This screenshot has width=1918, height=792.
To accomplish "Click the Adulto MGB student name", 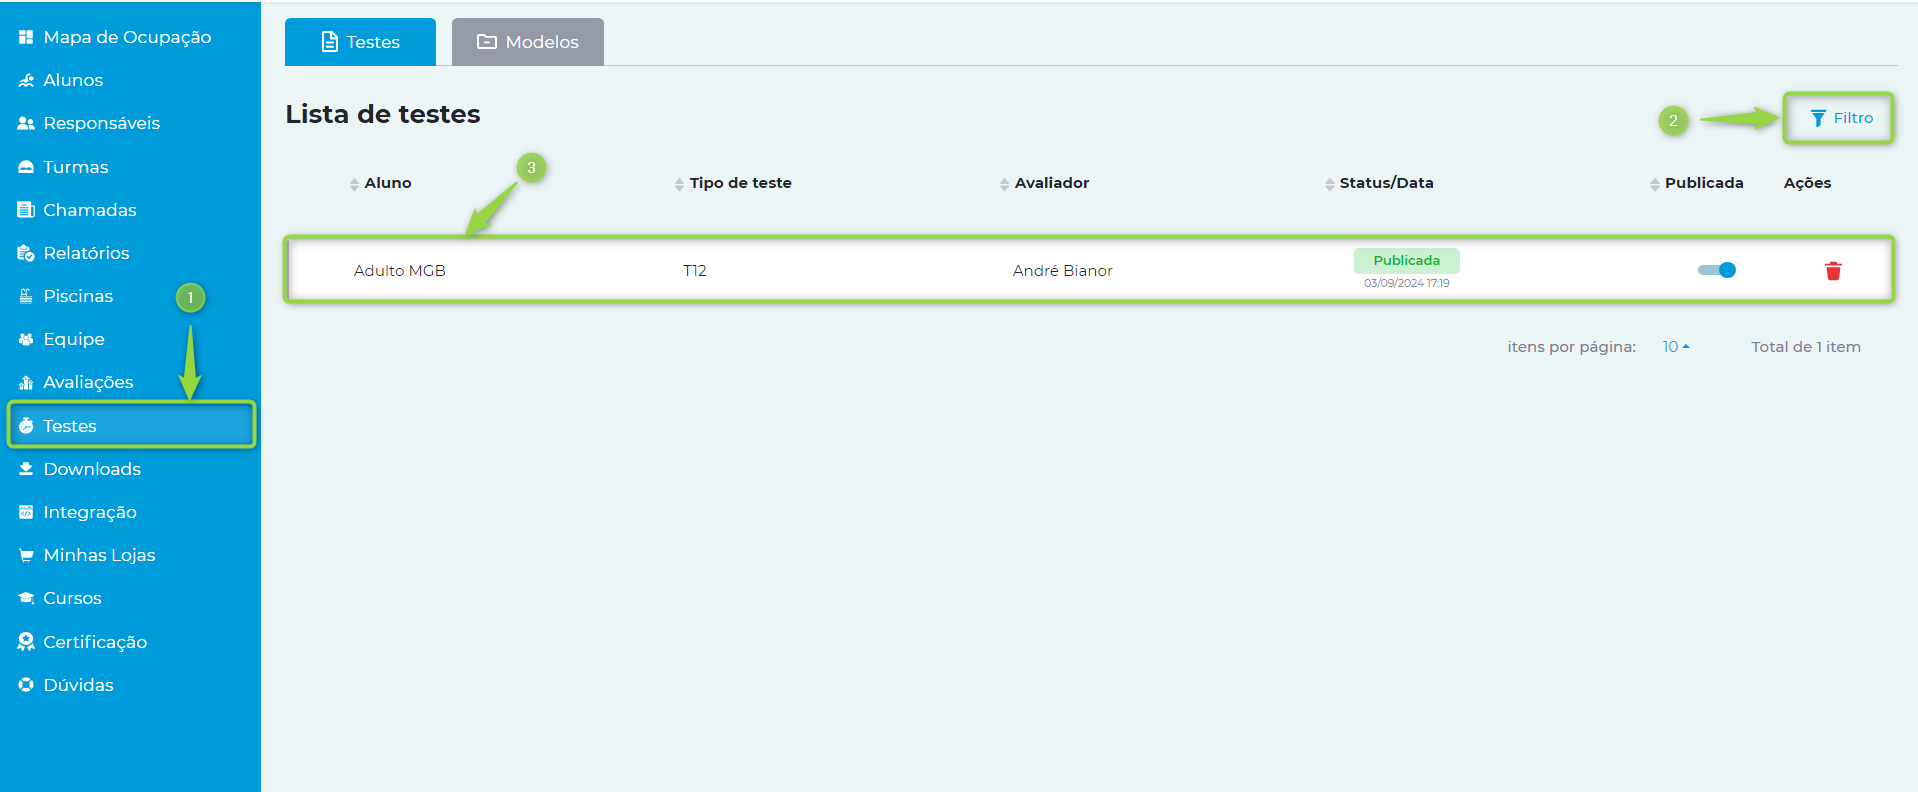I will click(400, 271).
